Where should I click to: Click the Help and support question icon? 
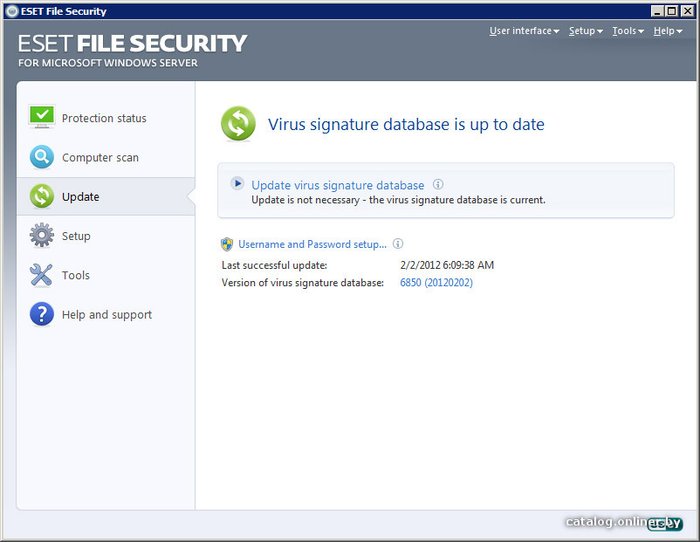point(41,314)
